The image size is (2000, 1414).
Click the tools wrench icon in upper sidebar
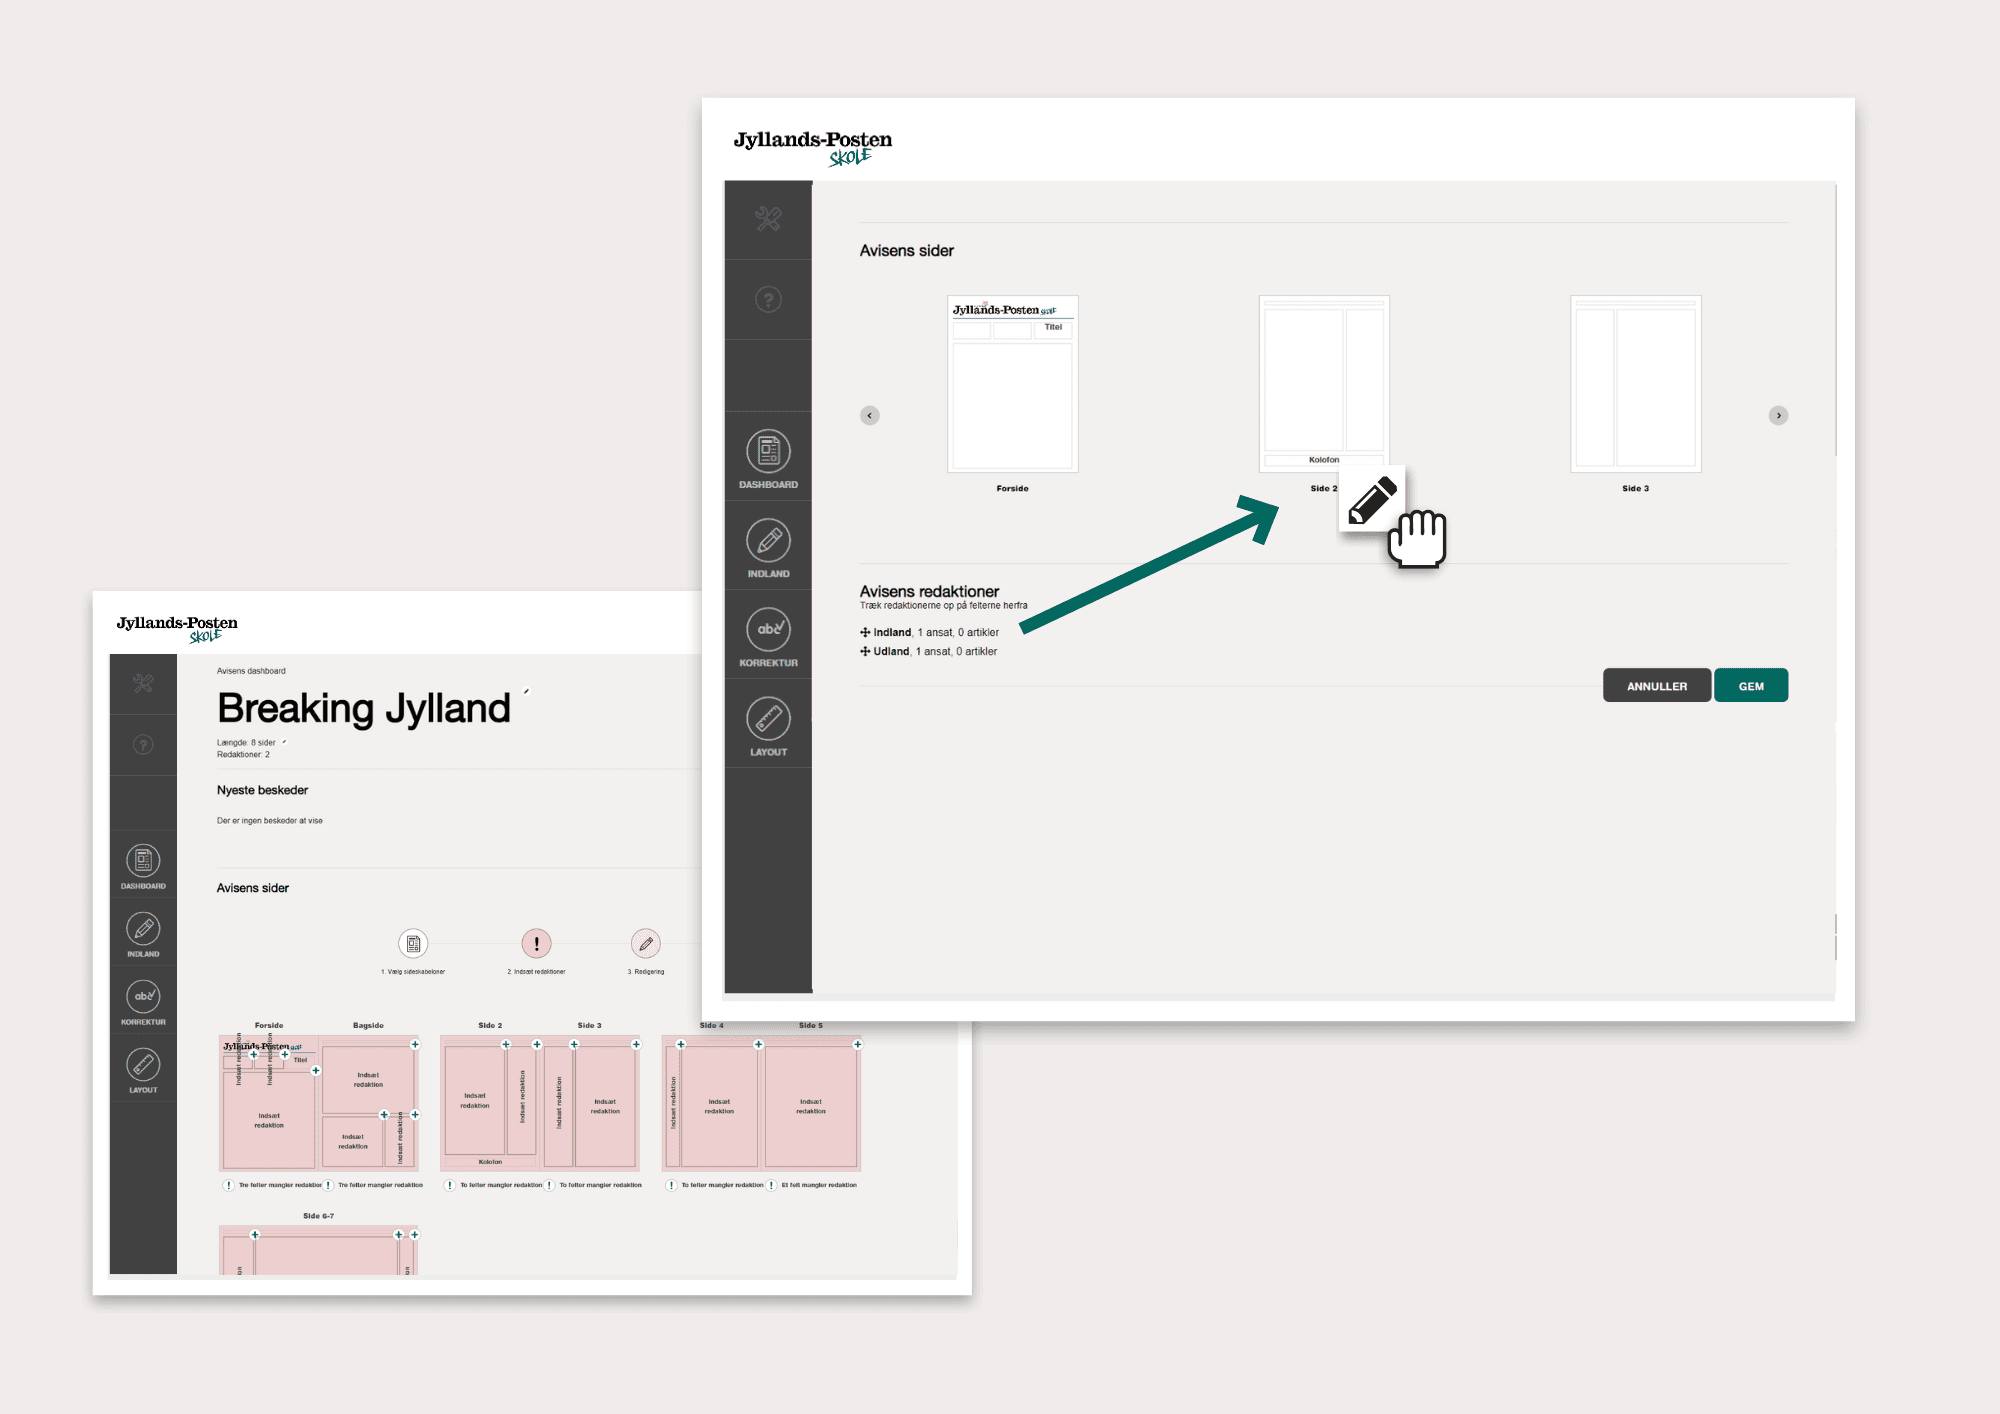tap(768, 219)
